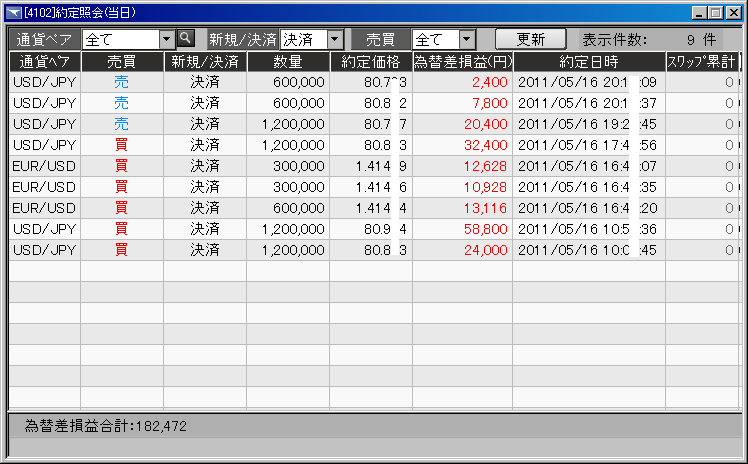
Task: Click the magnifier search icon beside currency pair
Action: 185,38
